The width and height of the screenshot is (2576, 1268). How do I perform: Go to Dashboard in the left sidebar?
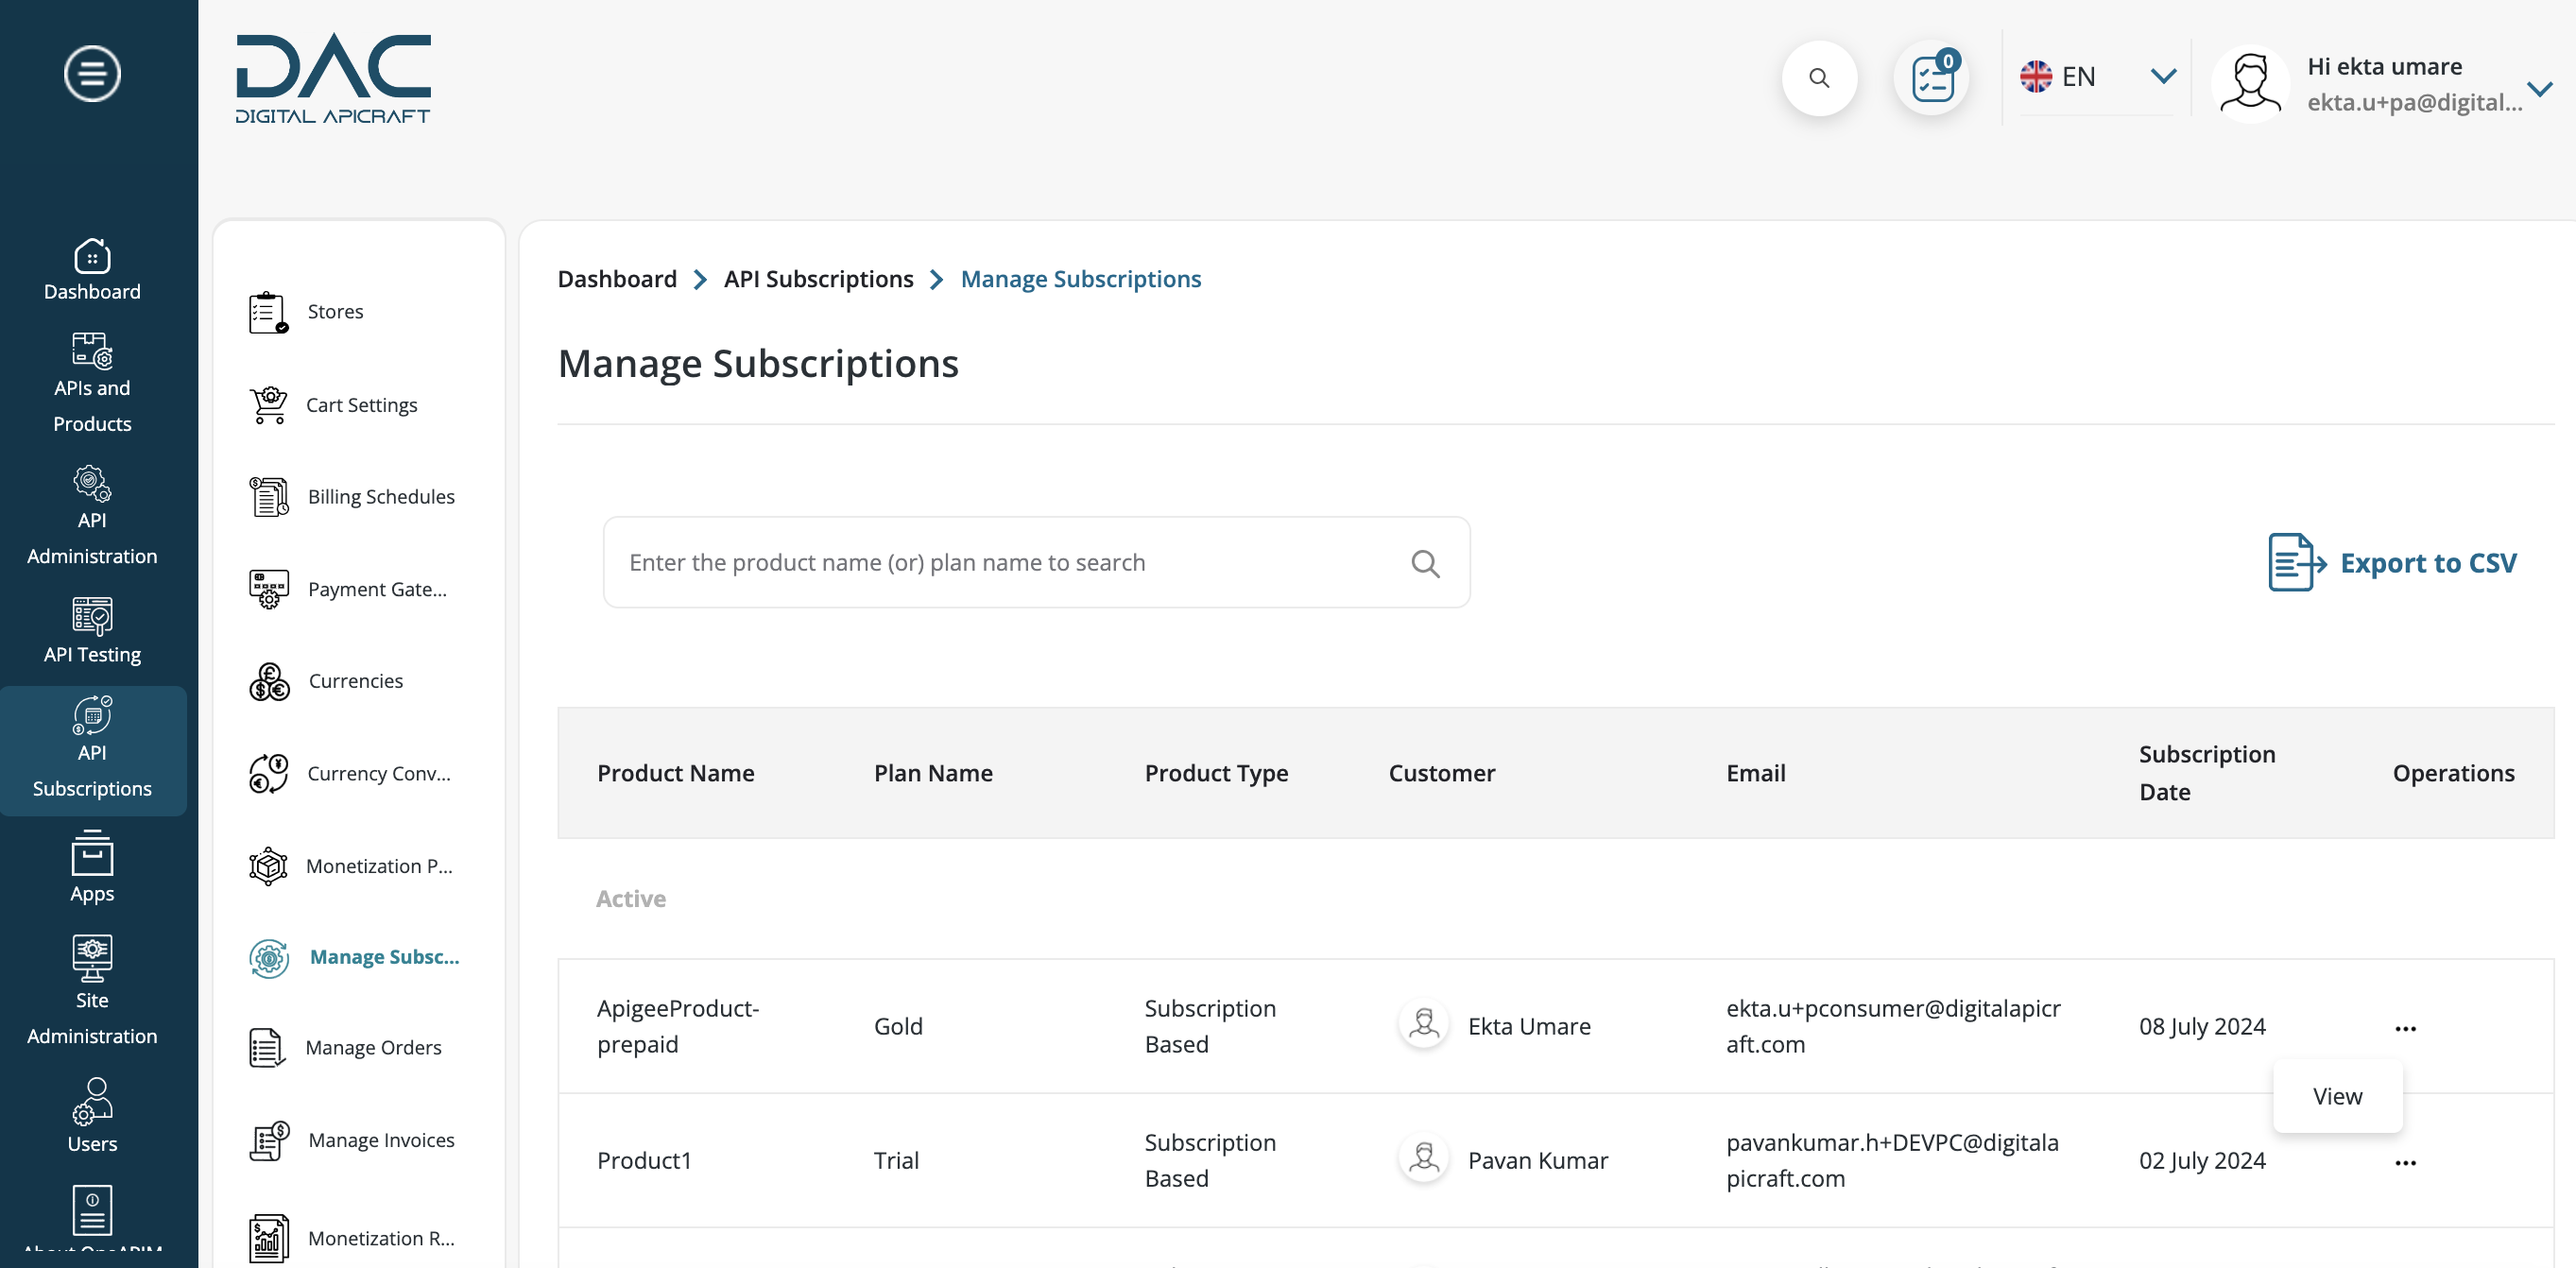point(92,269)
